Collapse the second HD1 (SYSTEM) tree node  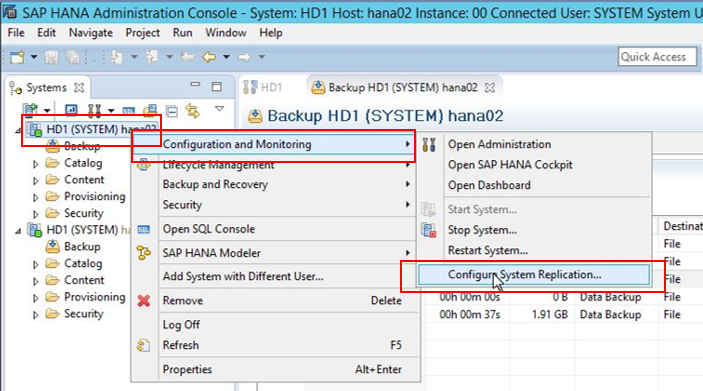click(18, 231)
